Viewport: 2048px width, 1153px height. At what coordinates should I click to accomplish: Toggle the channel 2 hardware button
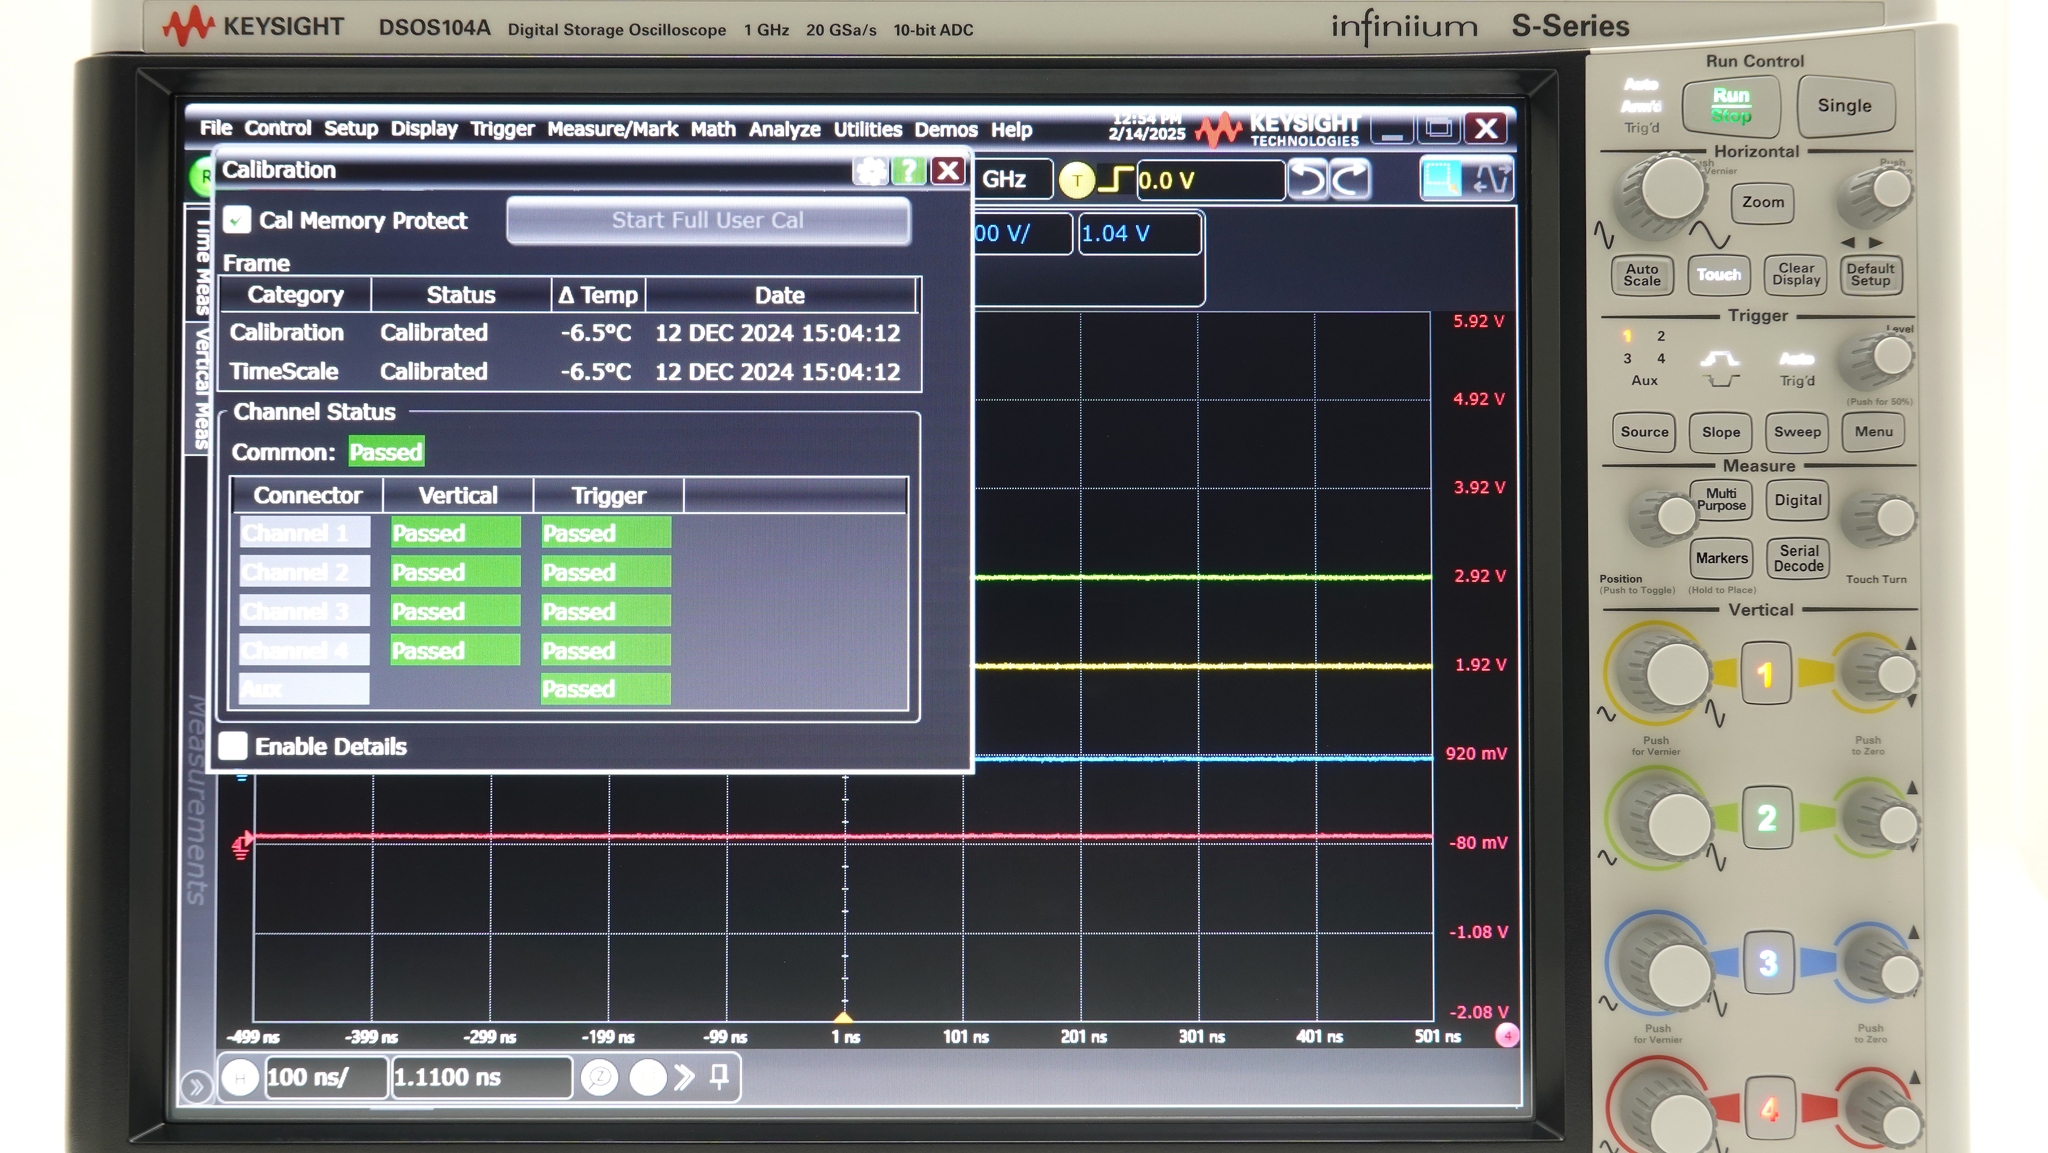click(x=1766, y=818)
